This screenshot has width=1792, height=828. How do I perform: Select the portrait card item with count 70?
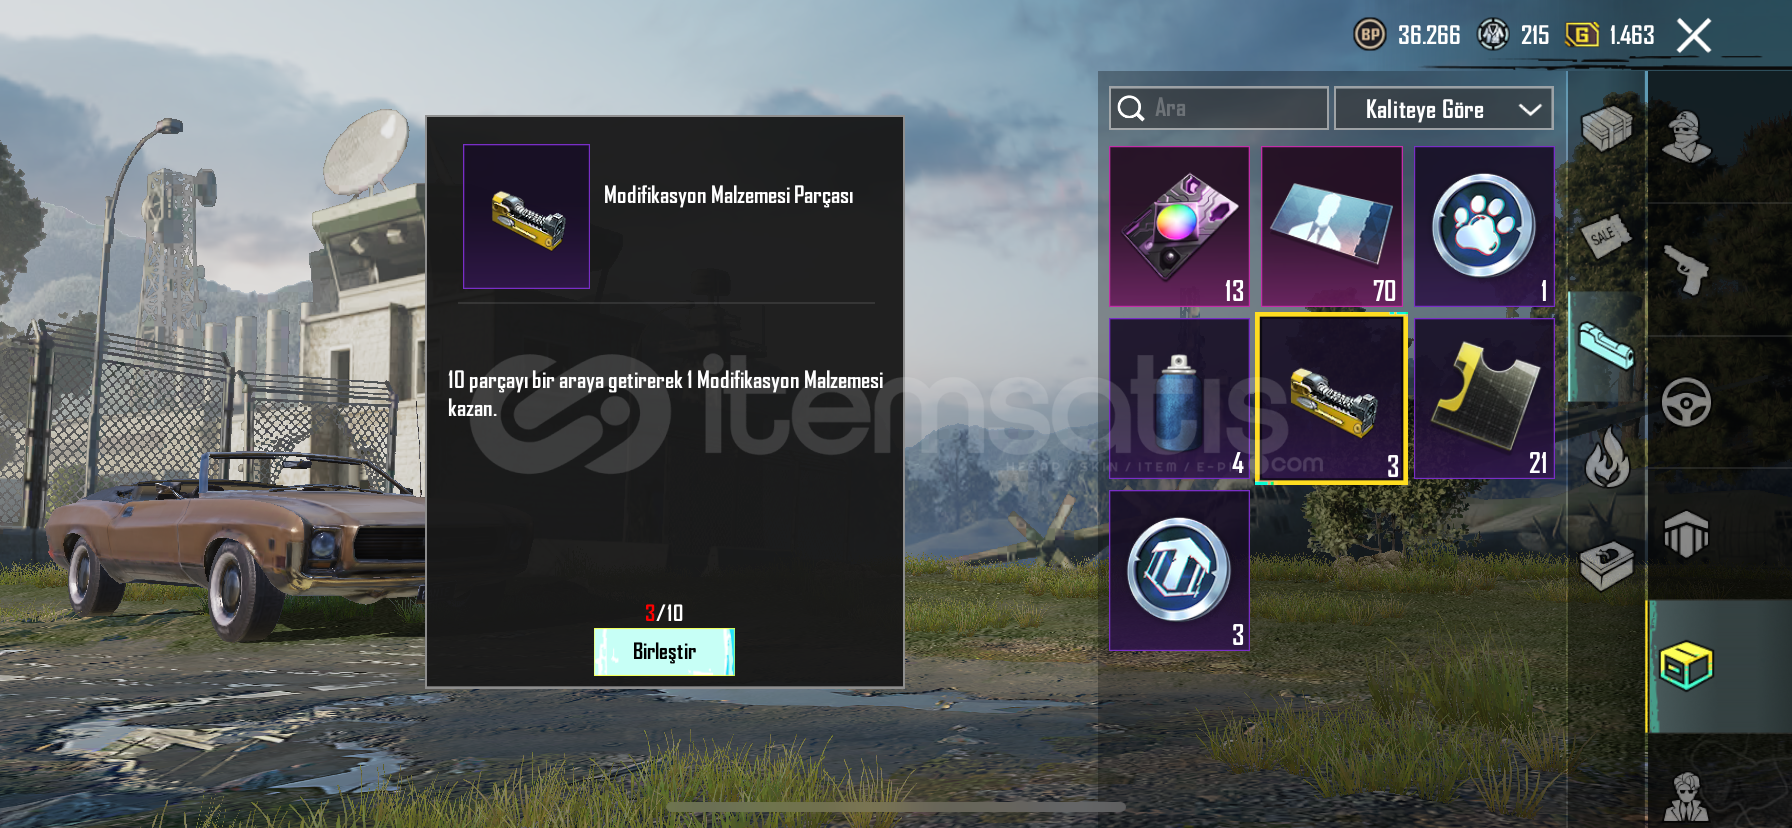1331,227
